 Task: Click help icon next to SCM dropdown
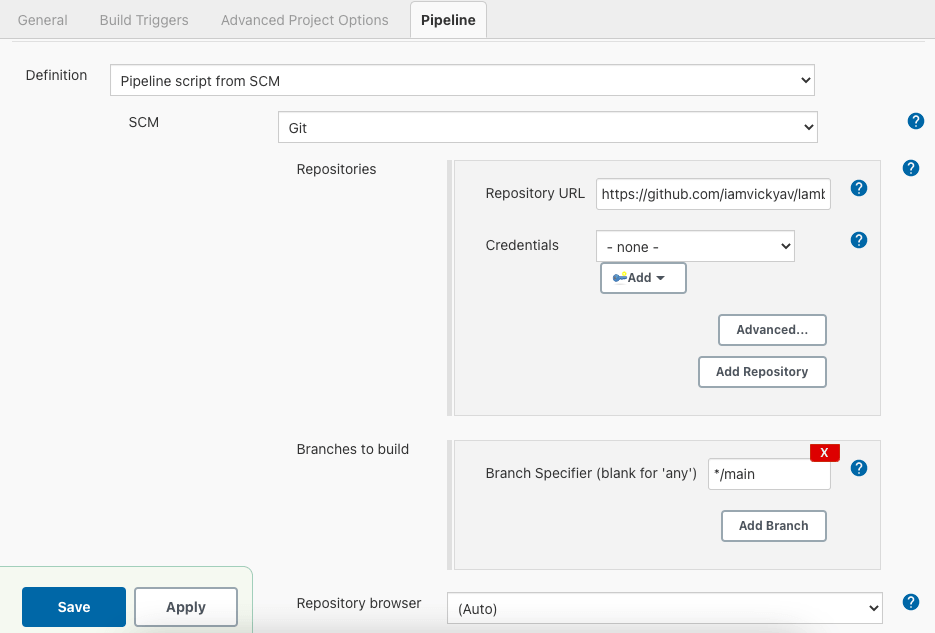pos(915,121)
